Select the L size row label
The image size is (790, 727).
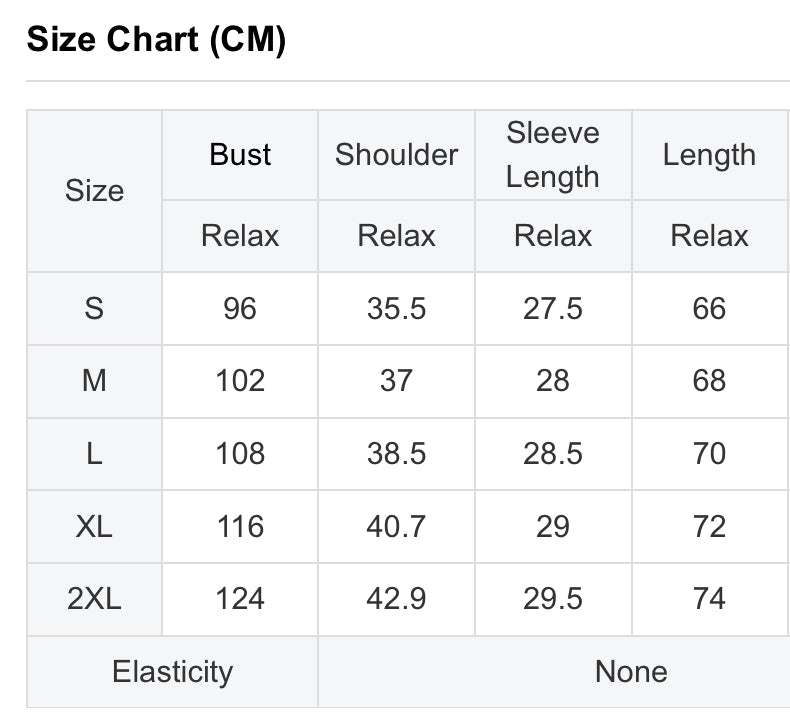tap(94, 453)
